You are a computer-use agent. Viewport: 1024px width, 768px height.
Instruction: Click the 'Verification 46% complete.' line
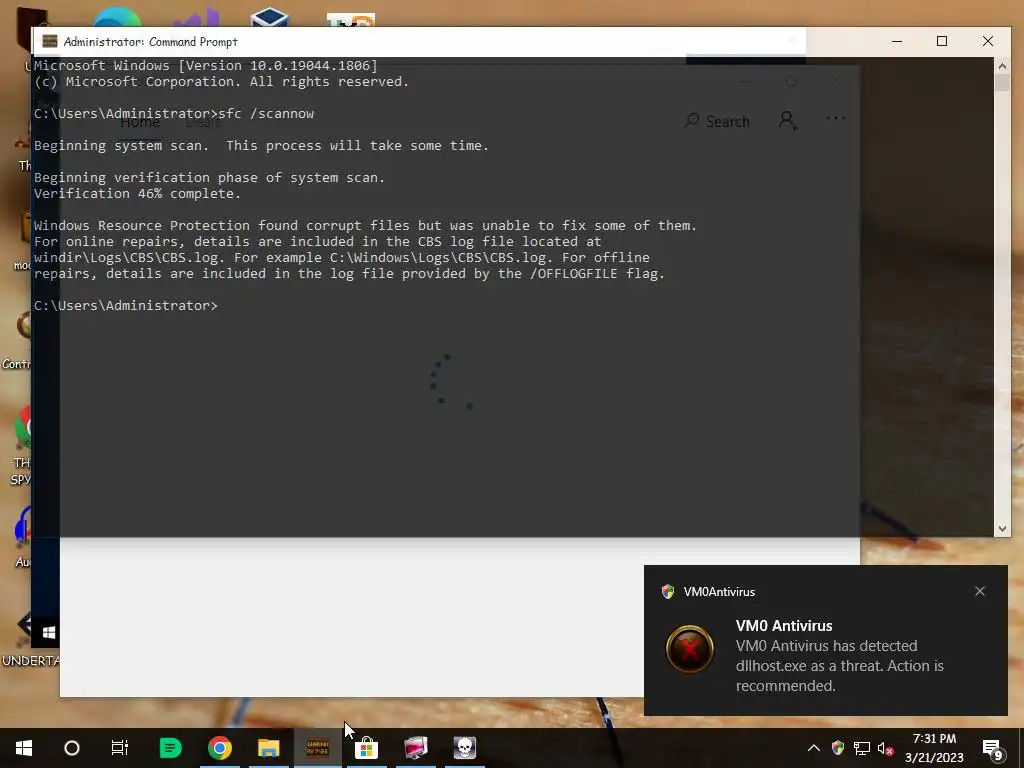(137, 193)
